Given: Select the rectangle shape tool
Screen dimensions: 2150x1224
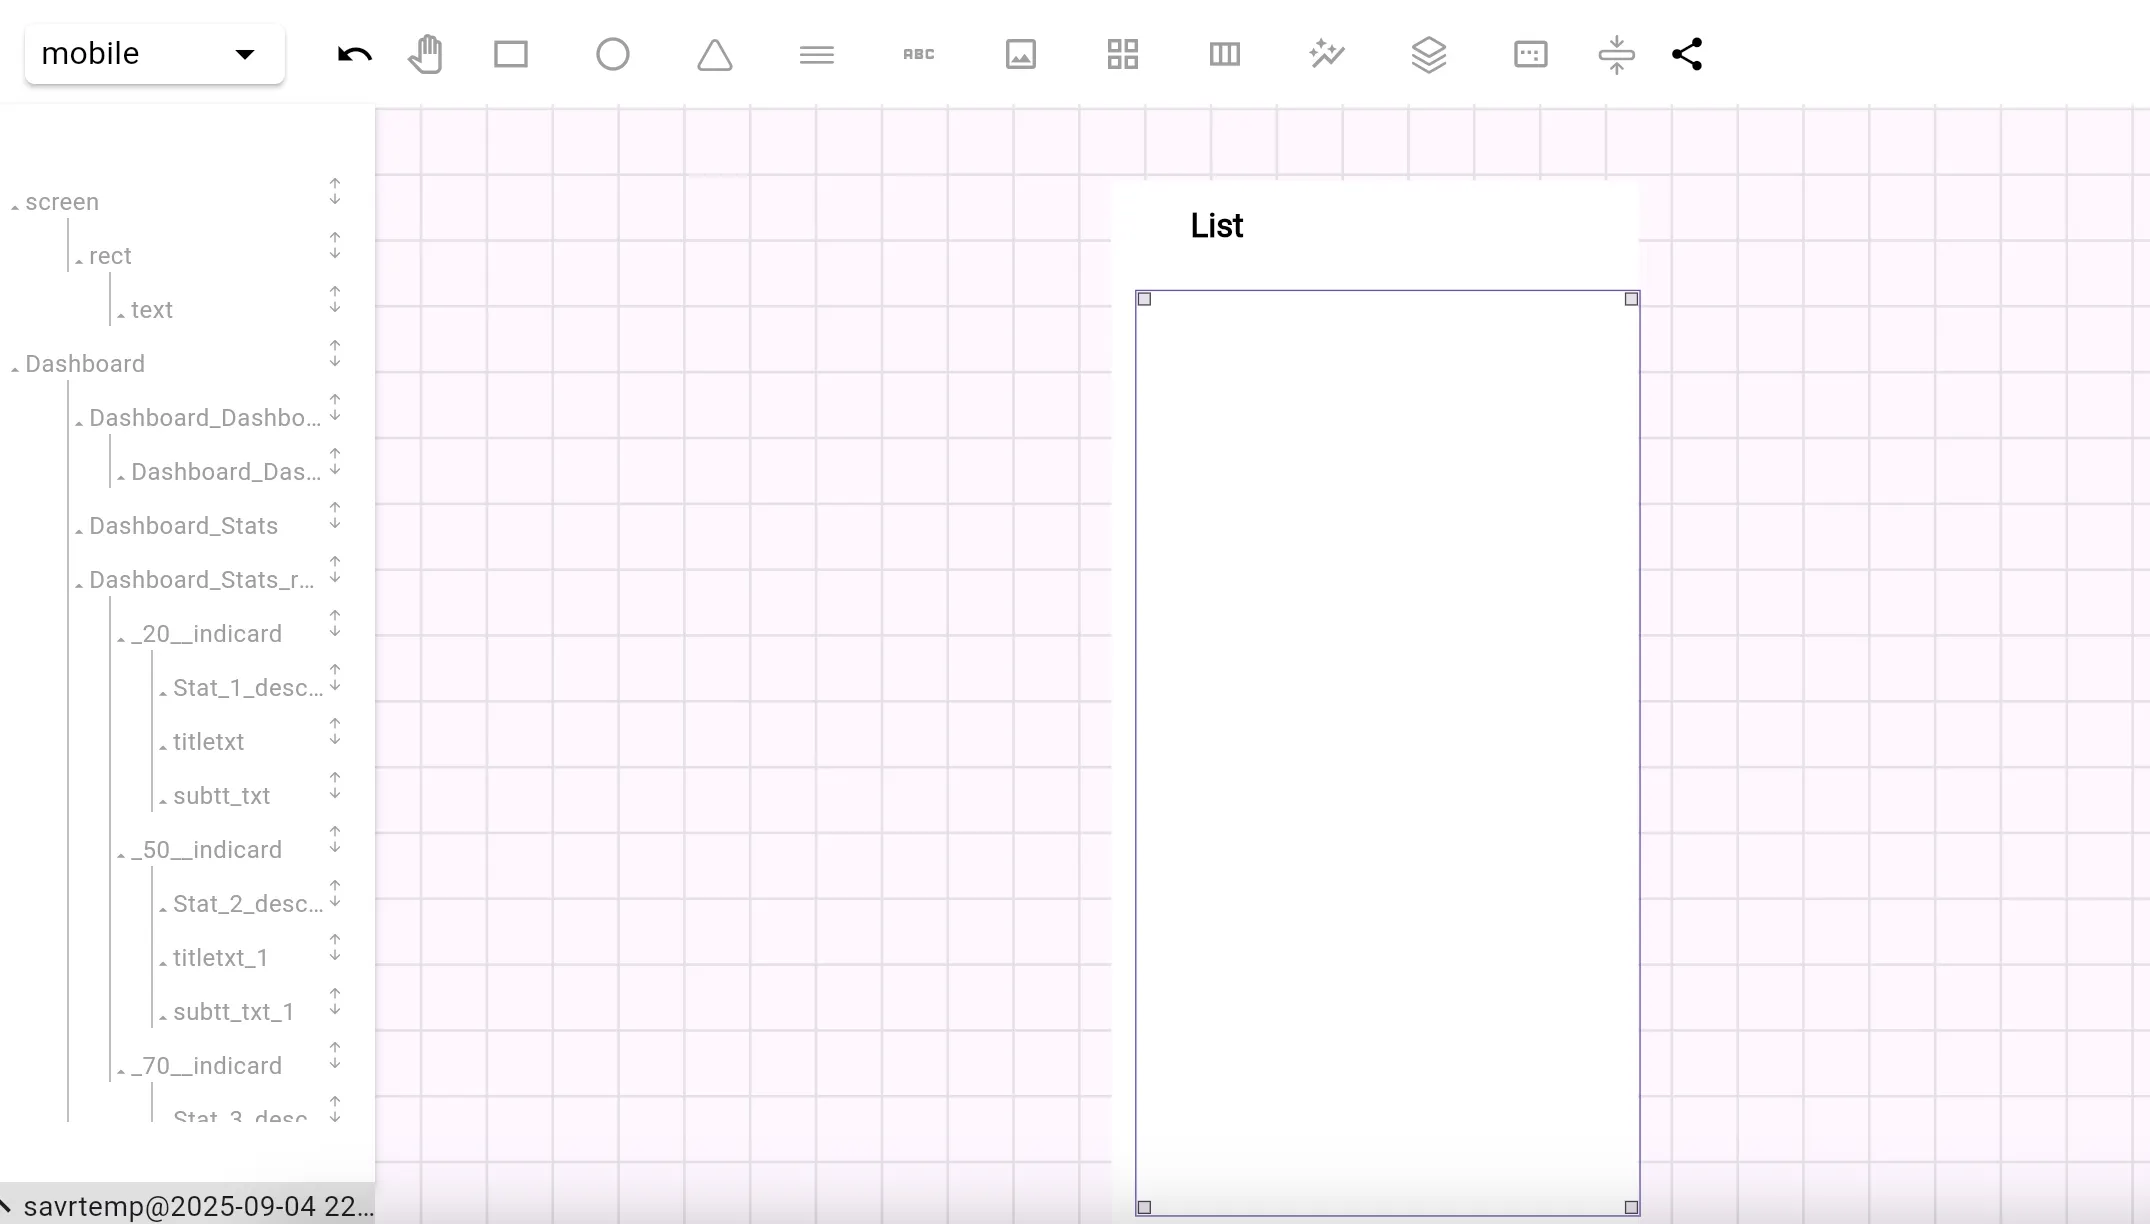Looking at the screenshot, I should (x=511, y=54).
